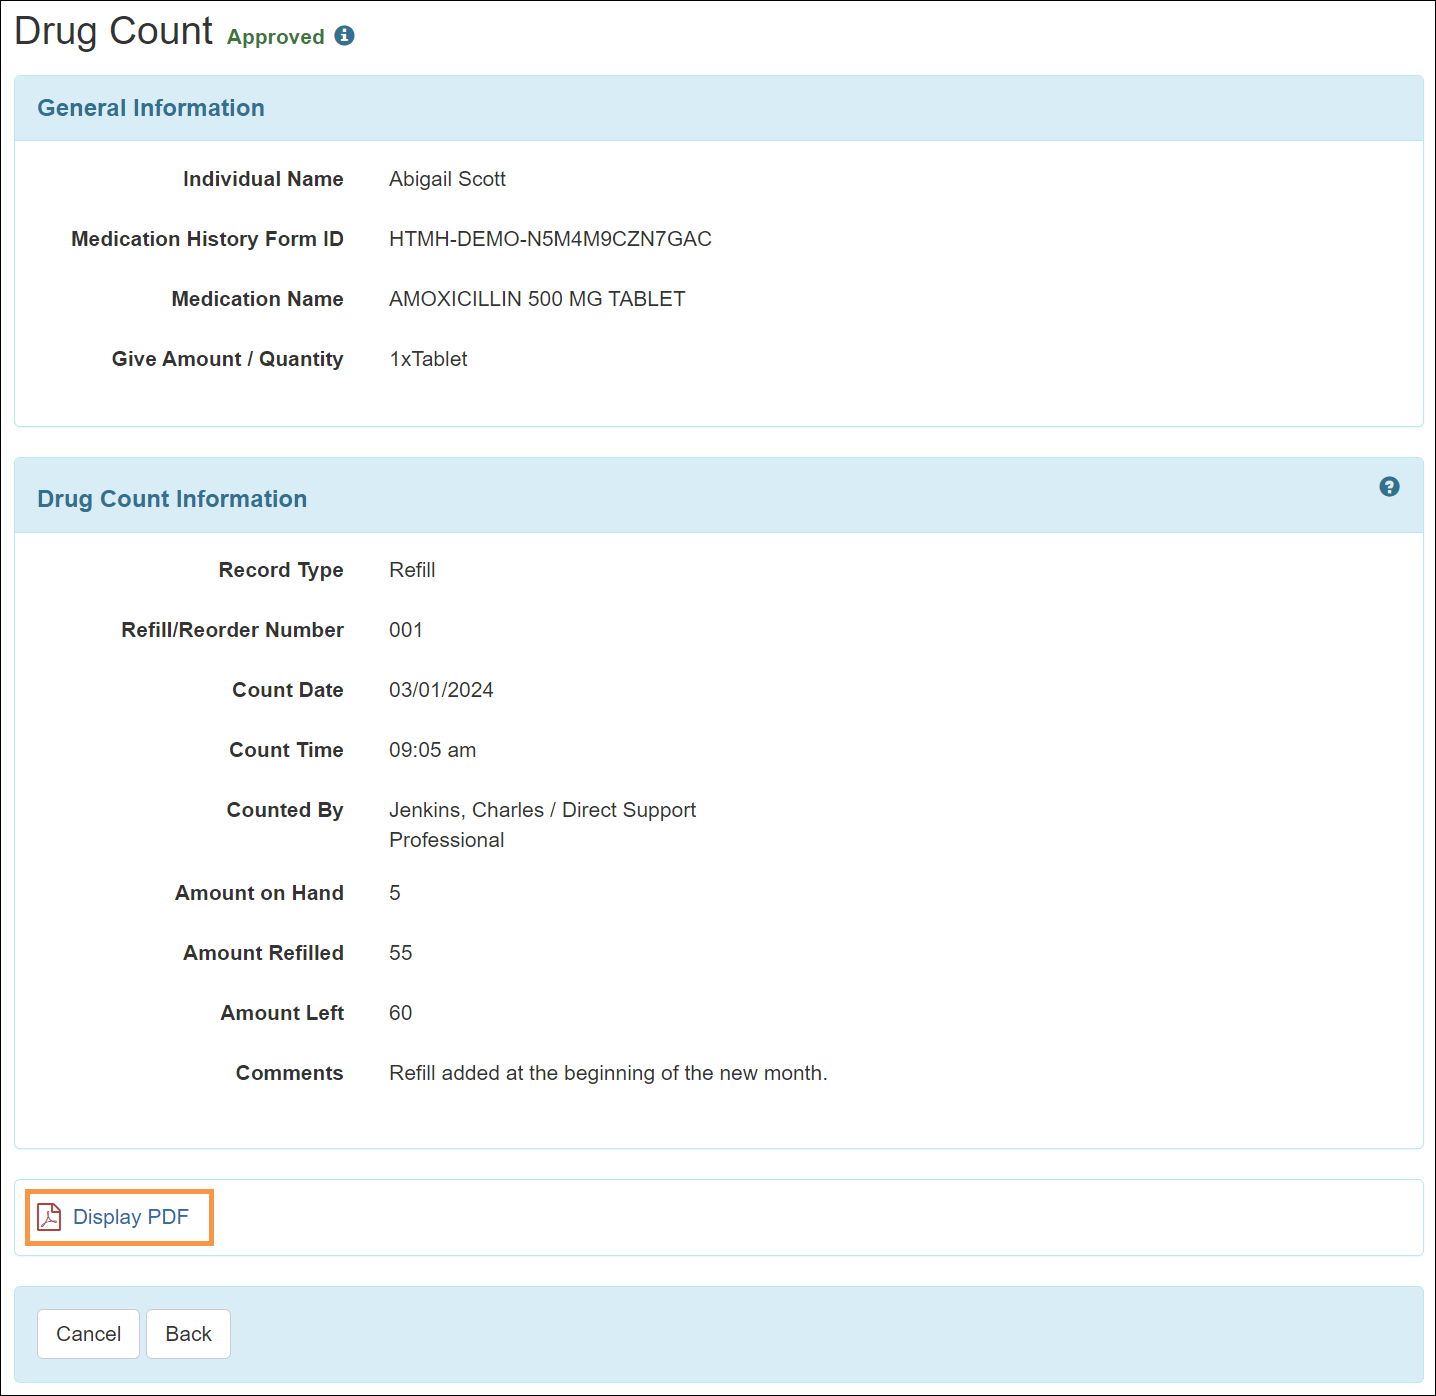
Task: Click the Individual Name label
Action: (x=263, y=179)
